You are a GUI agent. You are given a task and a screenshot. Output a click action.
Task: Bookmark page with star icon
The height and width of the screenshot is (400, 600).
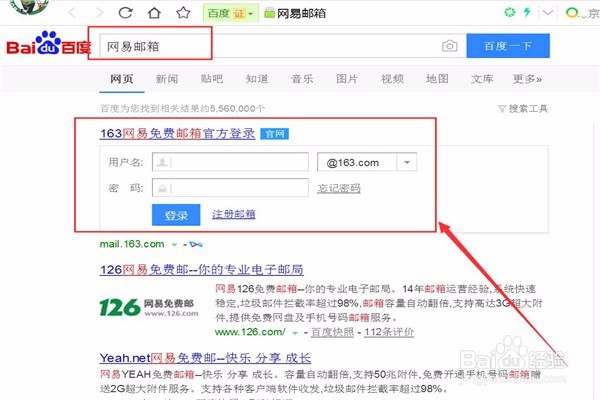[183, 13]
